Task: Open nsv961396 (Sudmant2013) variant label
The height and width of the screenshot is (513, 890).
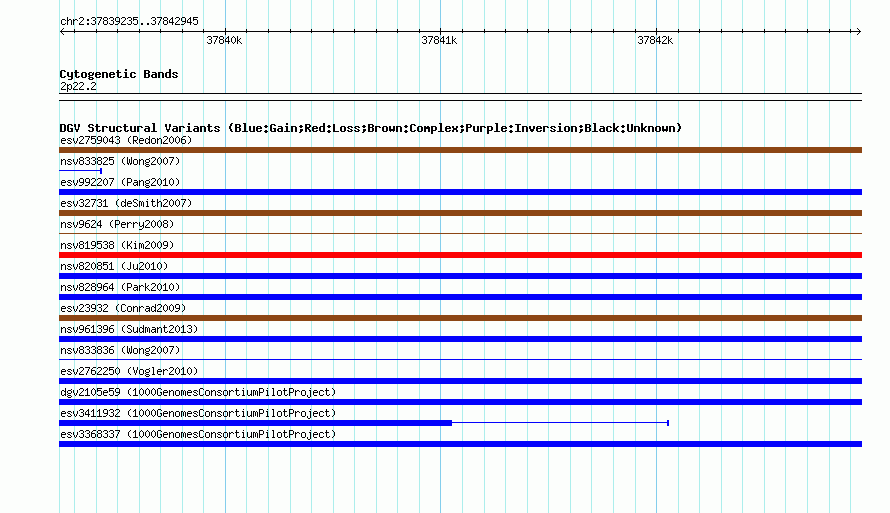Action: pyautogui.click(x=129, y=329)
